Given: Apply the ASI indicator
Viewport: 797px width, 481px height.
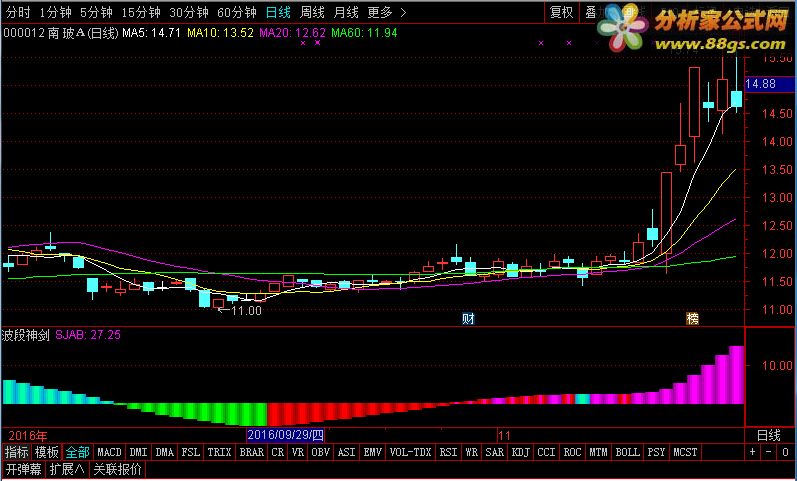Looking at the screenshot, I should tap(346, 452).
